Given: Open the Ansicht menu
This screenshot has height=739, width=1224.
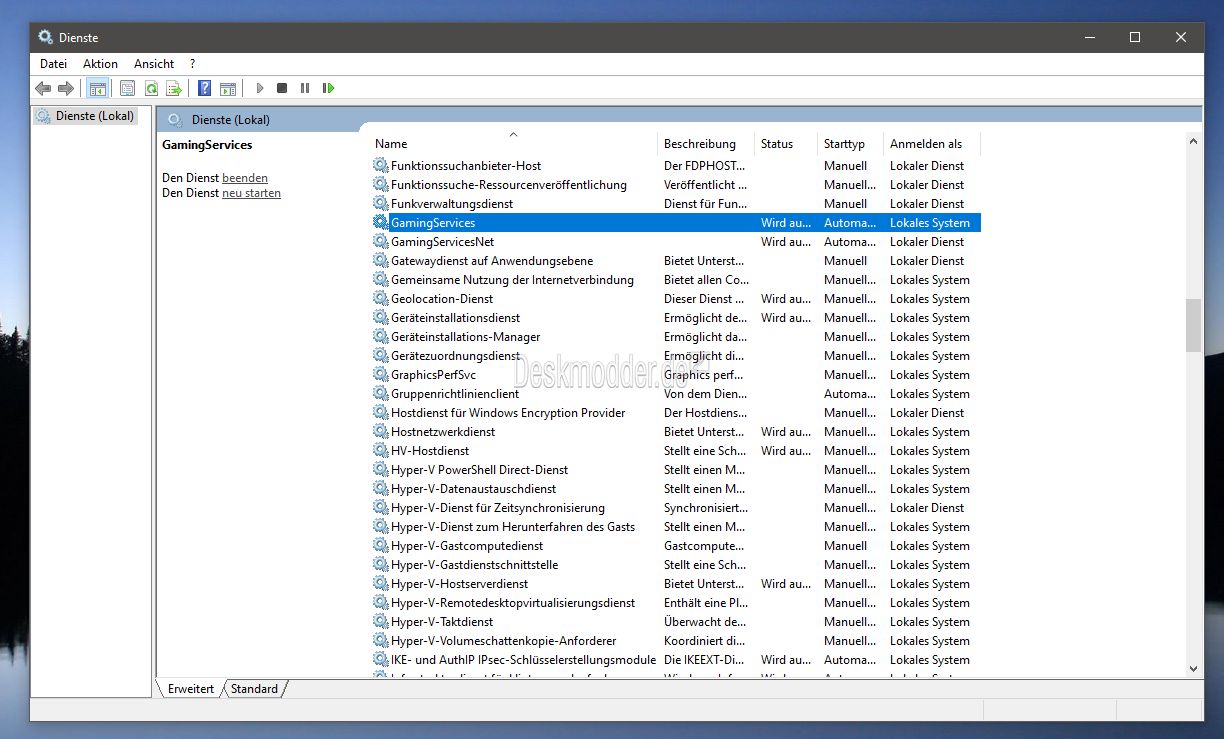Looking at the screenshot, I should coord(154,64).
